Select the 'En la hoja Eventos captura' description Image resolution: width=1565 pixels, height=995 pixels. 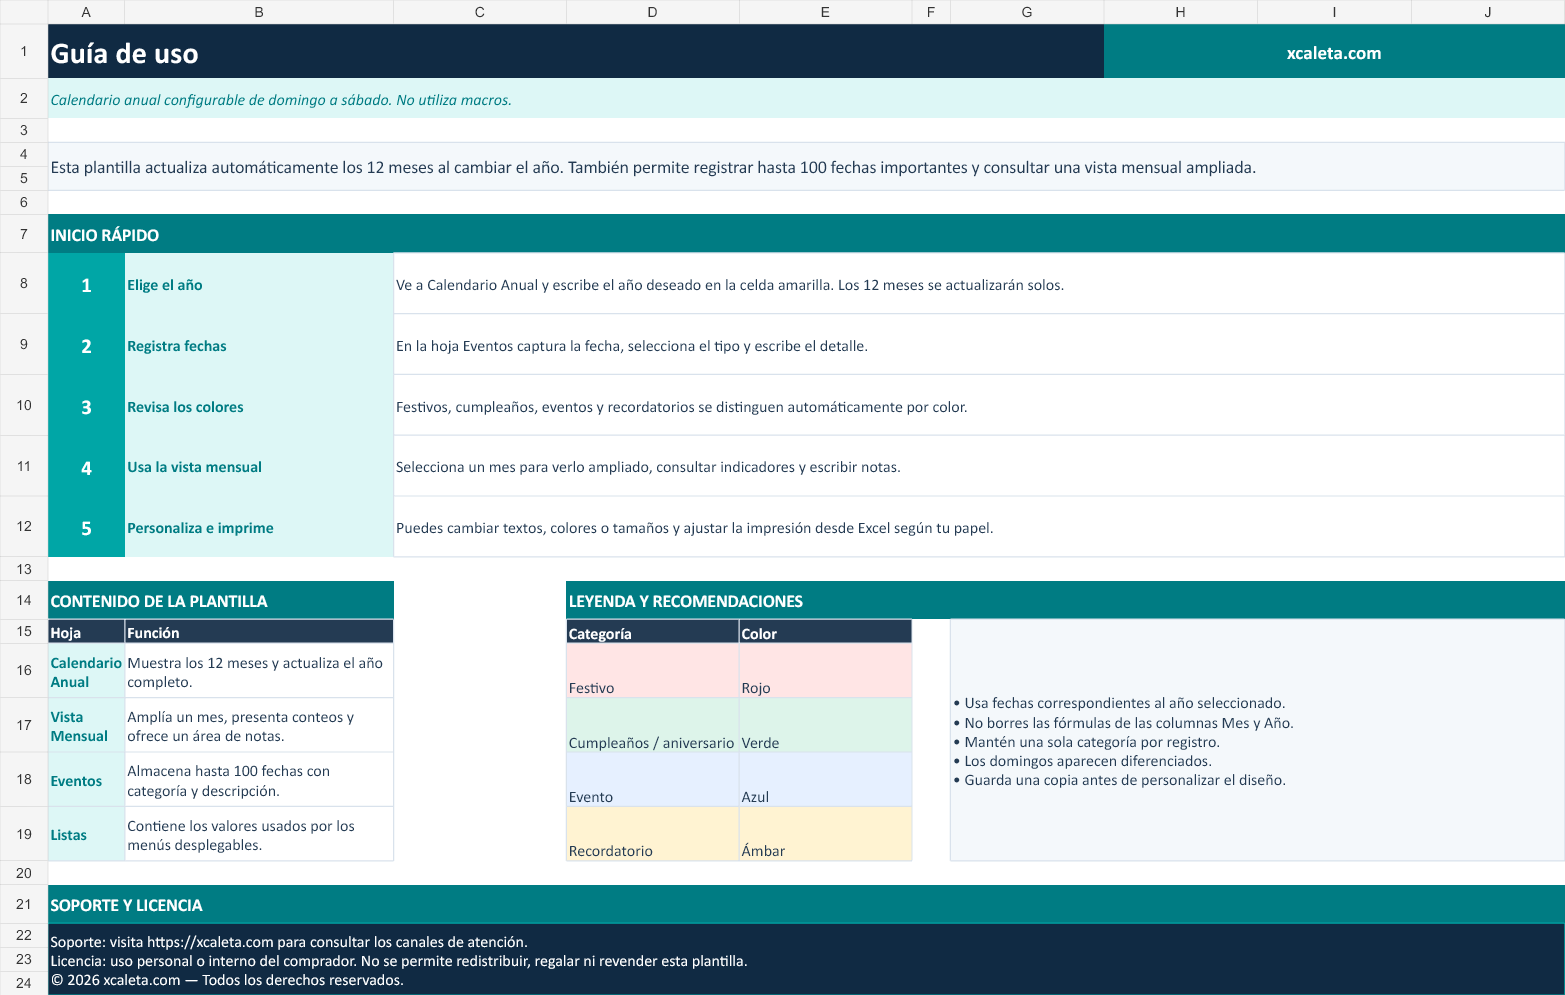[x=979, y=345]
